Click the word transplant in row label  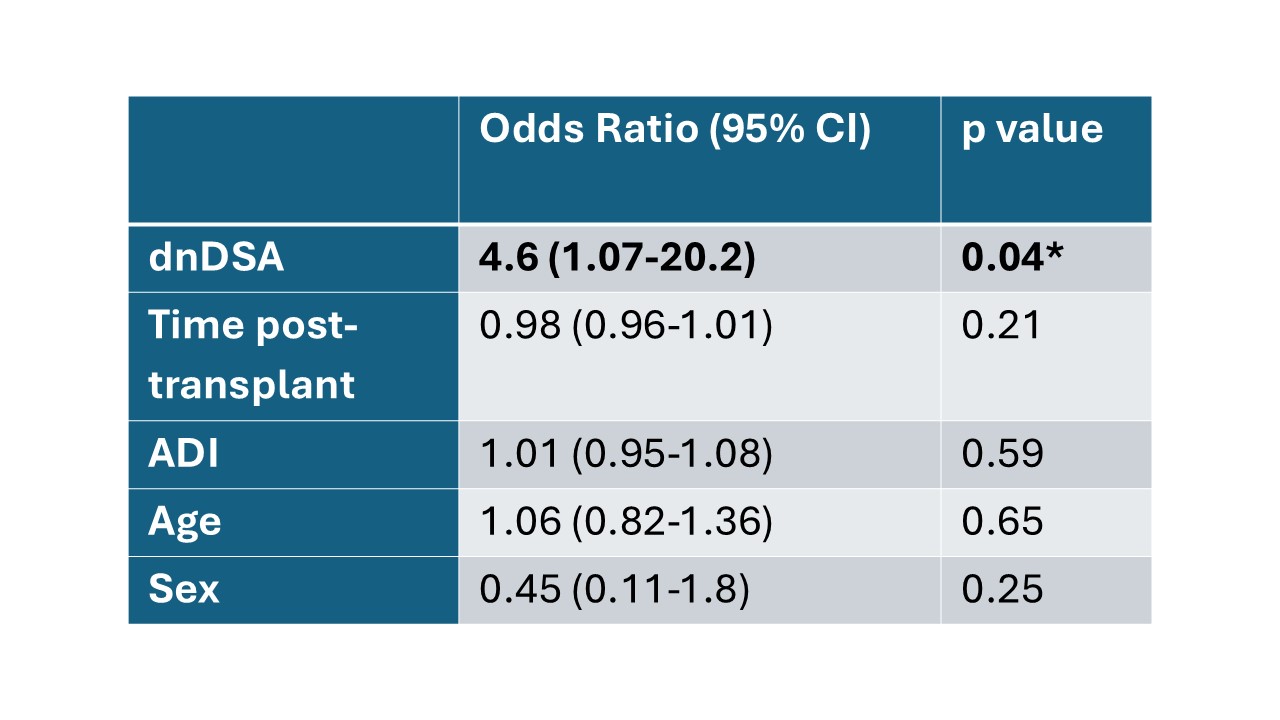tap(252, 385)
